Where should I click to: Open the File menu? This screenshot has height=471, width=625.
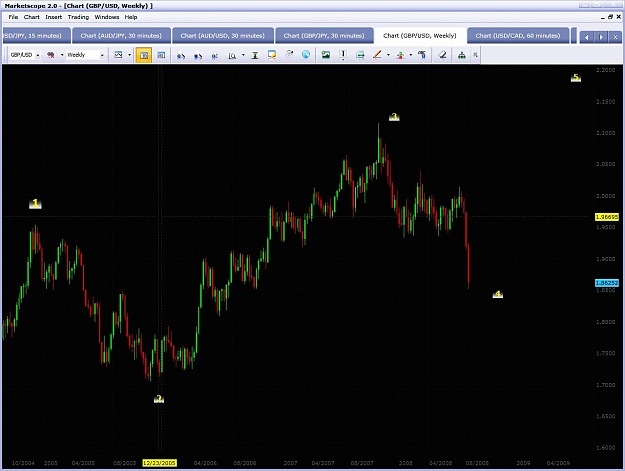tap(13, 17)
